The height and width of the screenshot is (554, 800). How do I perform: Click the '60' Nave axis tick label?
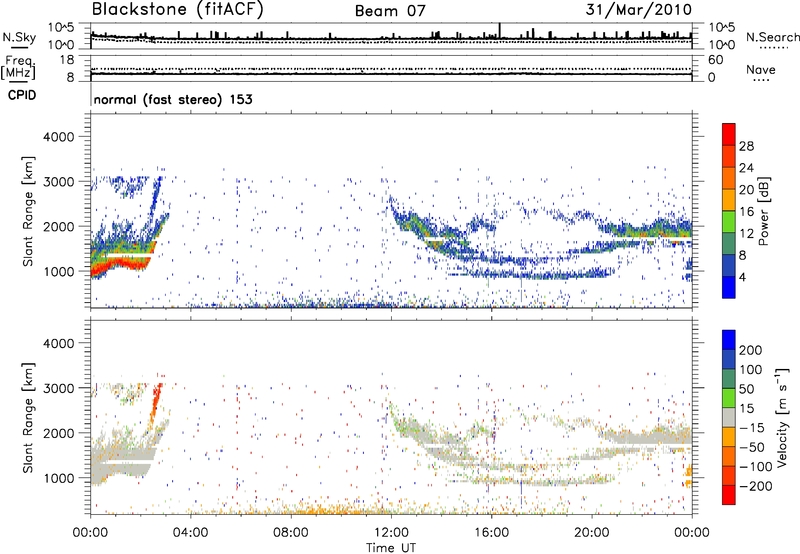coord(716,60)
